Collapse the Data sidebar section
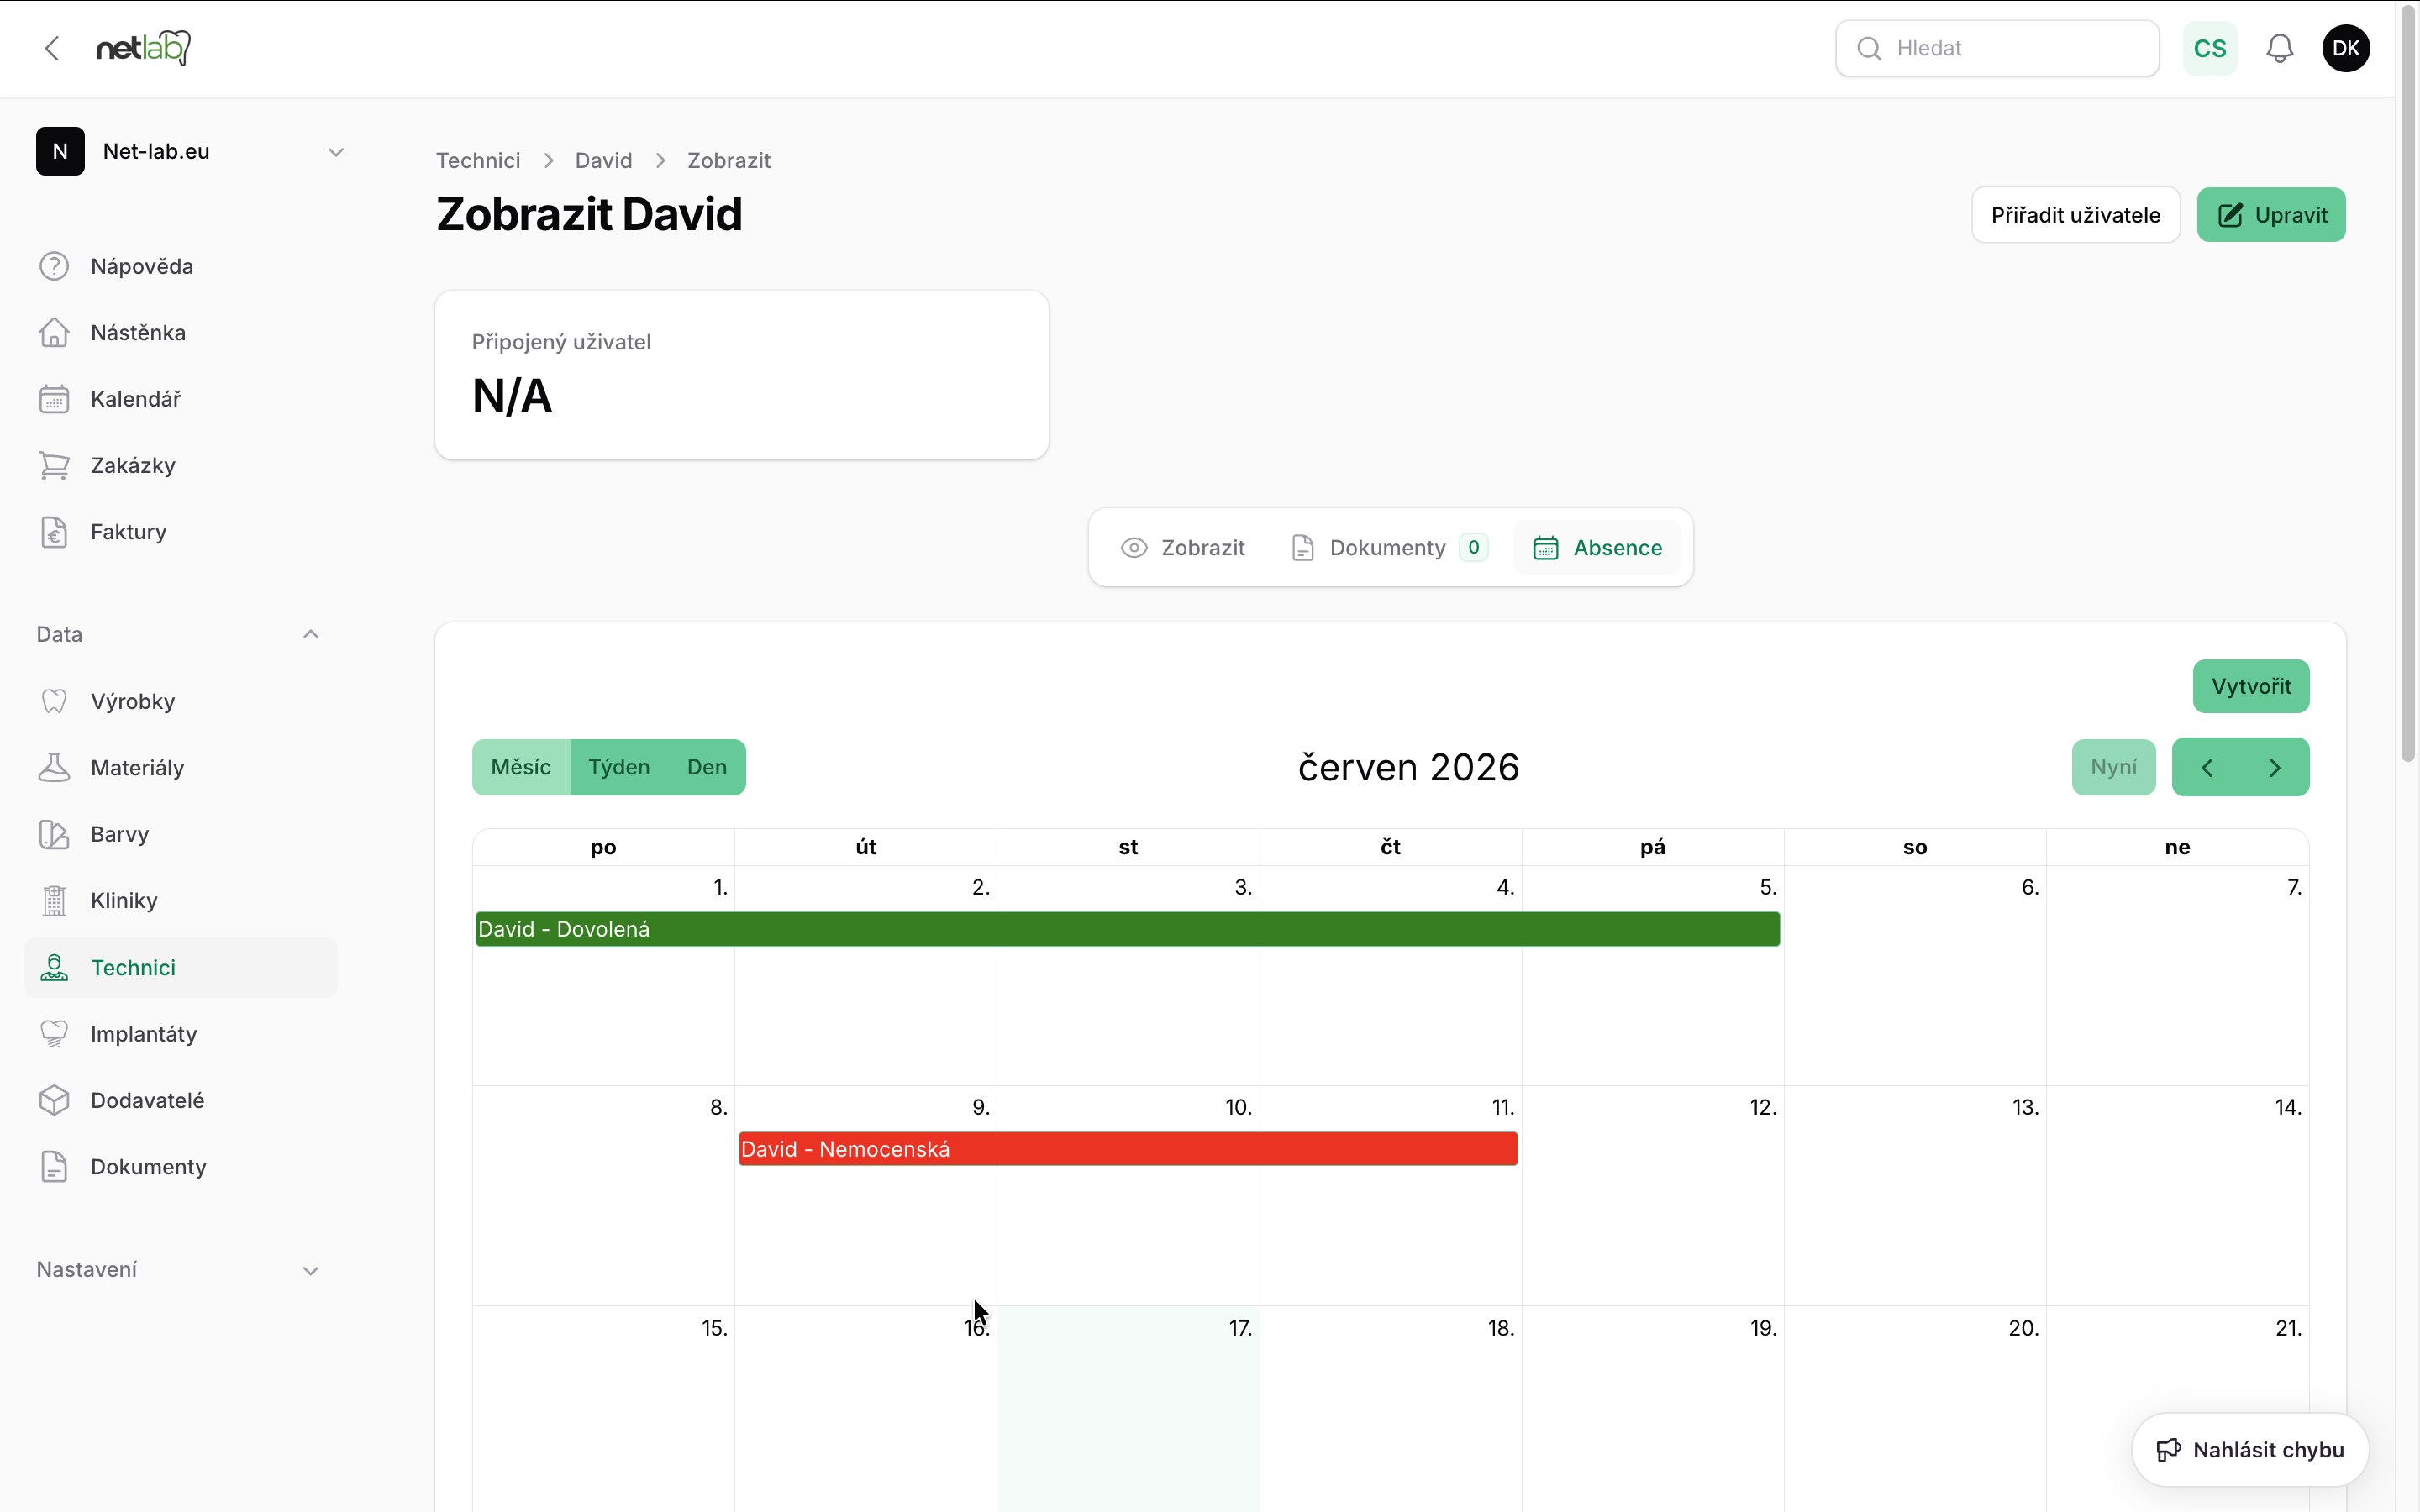Screen dimensions: 2420x1512 (x=180, y=634)
